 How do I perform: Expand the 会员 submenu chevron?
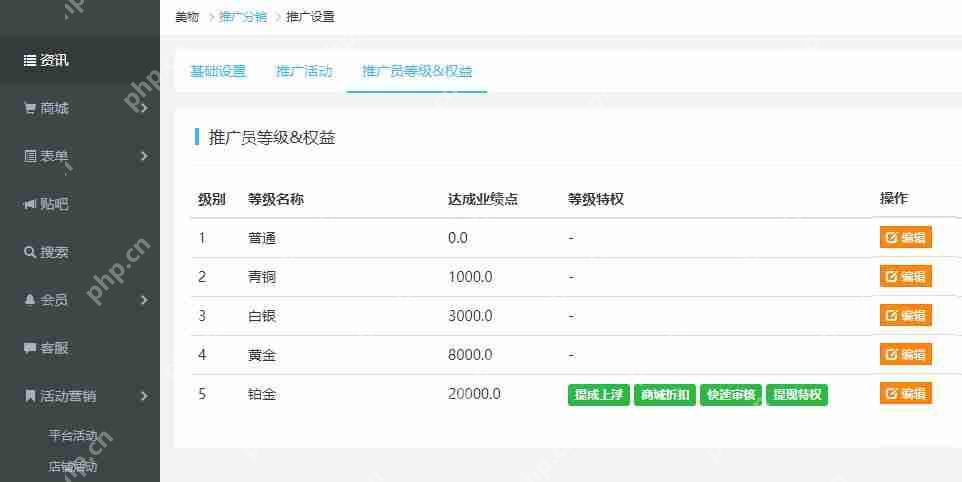pos(144,300)
